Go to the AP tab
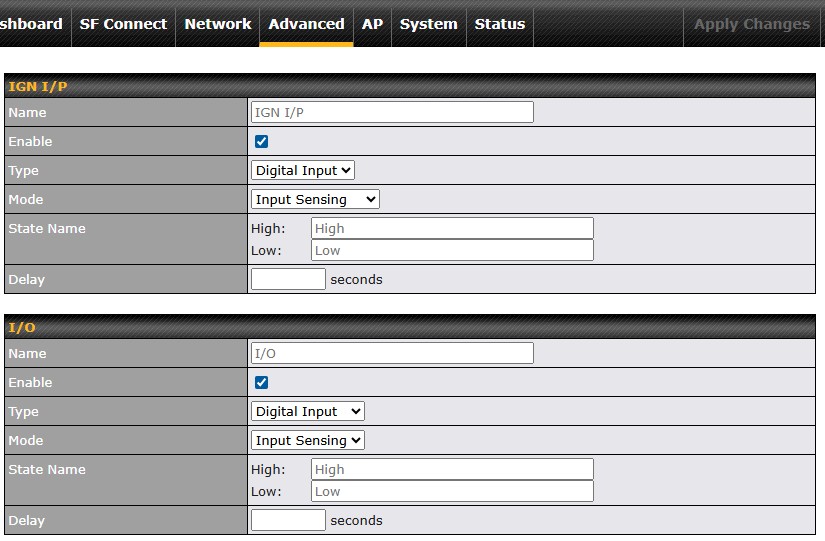This screenshot has height=541, width=825. click(372, 24)
